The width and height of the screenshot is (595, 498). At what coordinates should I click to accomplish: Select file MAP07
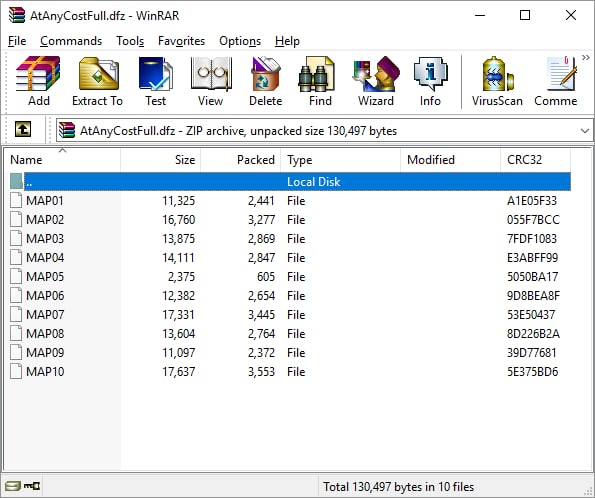[x=45, y=314]
